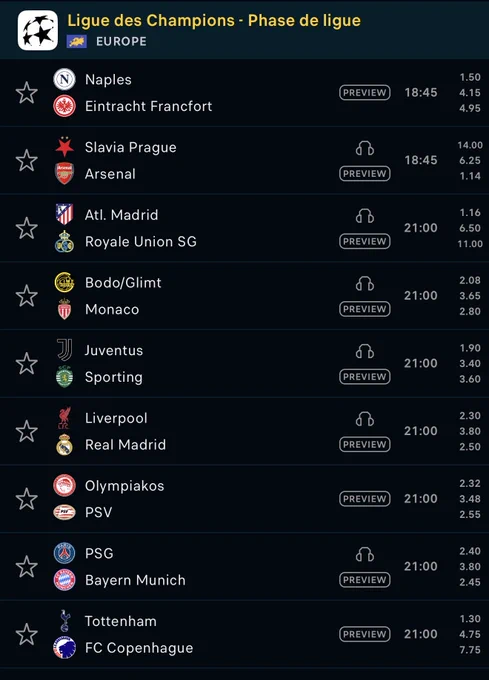Select the 1.14 odds for Arsenal win
489x680 pixels.
click(x=470, y=176)
